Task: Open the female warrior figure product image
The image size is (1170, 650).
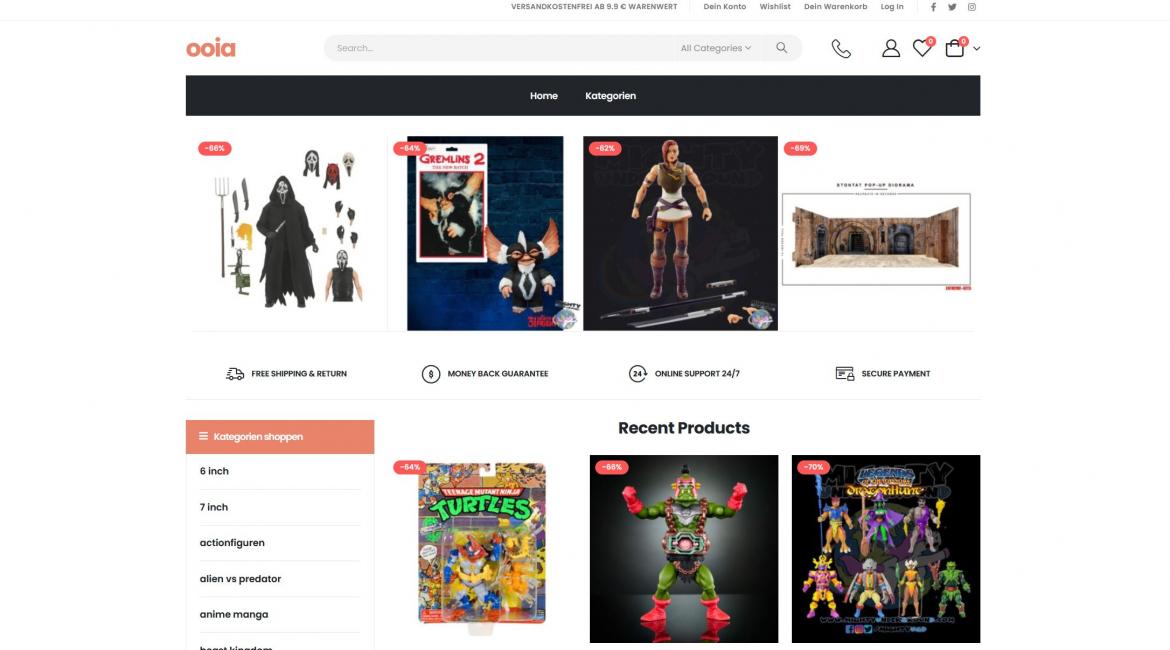Action: point(680,233)
